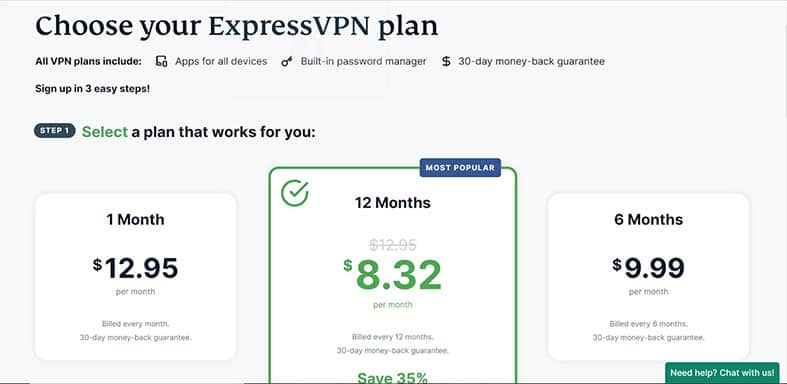Click the green Select word in step heading
787x384 pixels.
coord(105,132)
